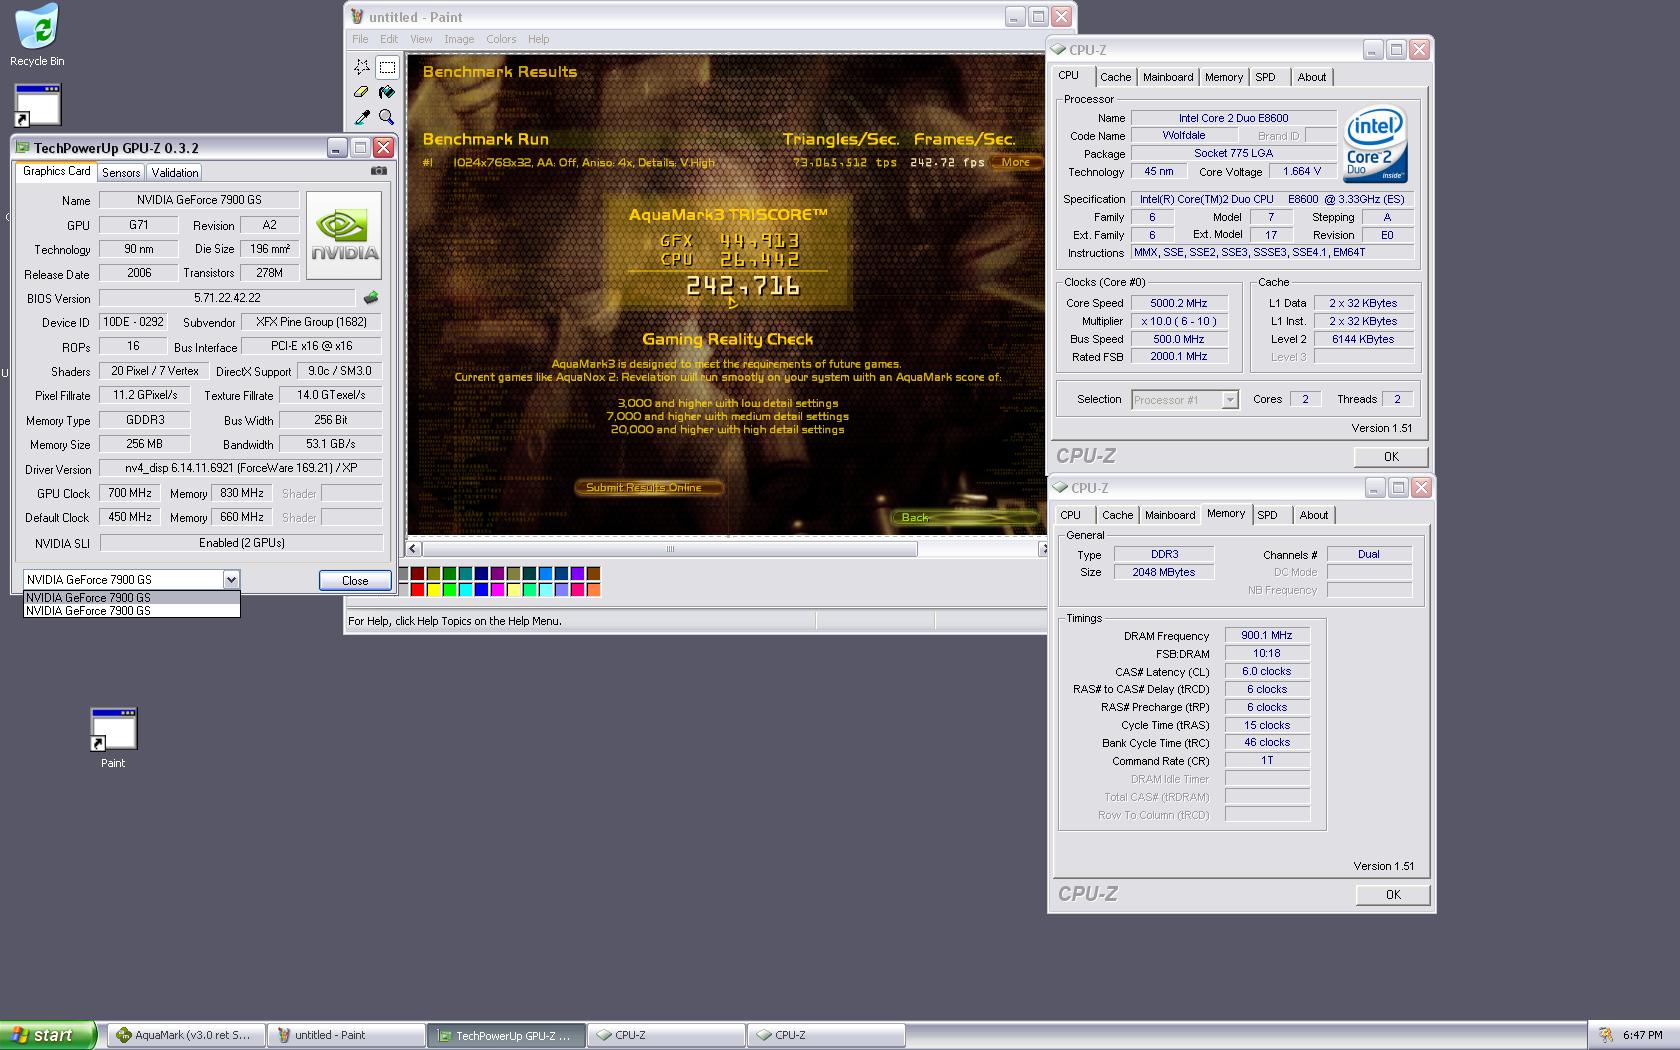Screen dimensions: 1680x1050
Task: Open the About tab in the lower CPU-Z window
Action: coord(1314,515)
